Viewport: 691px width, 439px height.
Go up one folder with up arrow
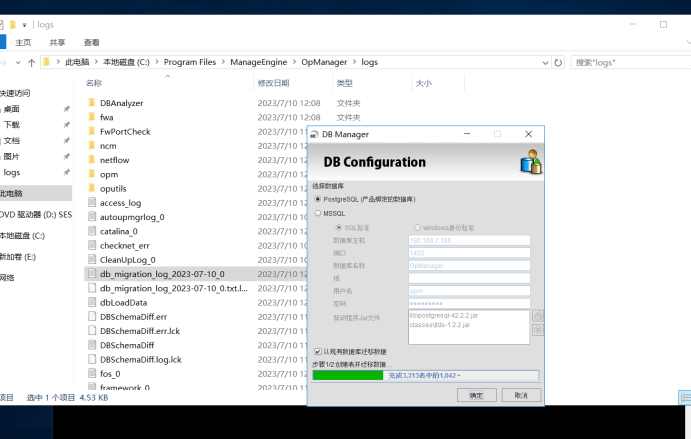(31, 63)
